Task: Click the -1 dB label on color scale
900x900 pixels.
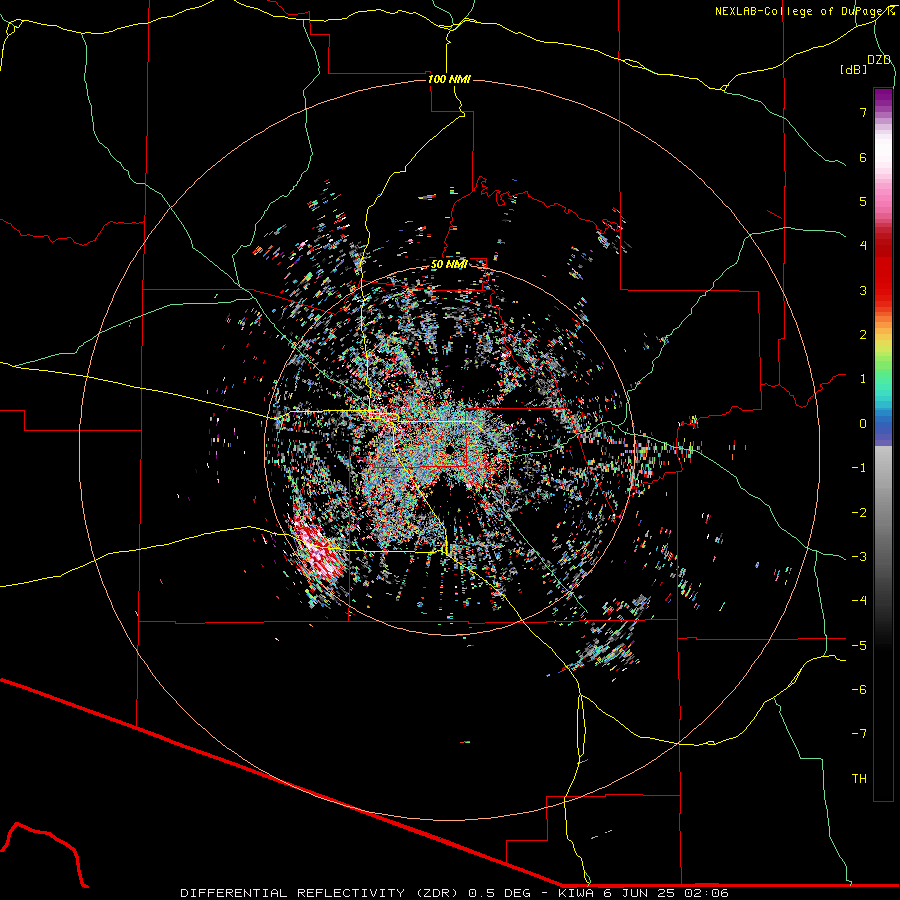Action: (859, 468)
